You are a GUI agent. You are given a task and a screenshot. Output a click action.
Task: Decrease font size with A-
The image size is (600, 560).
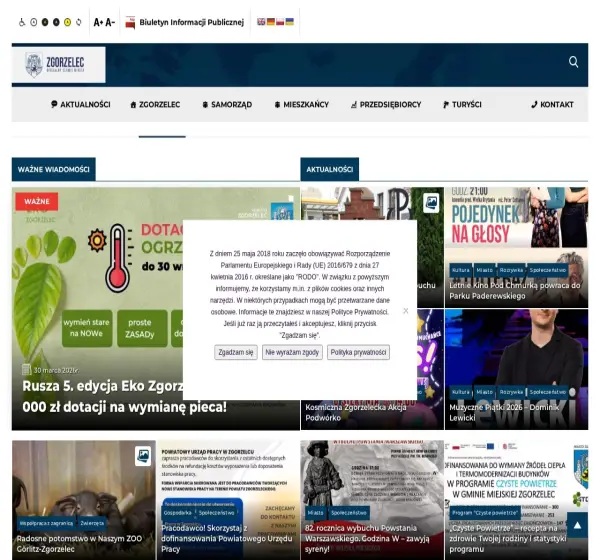click(110, 22)
